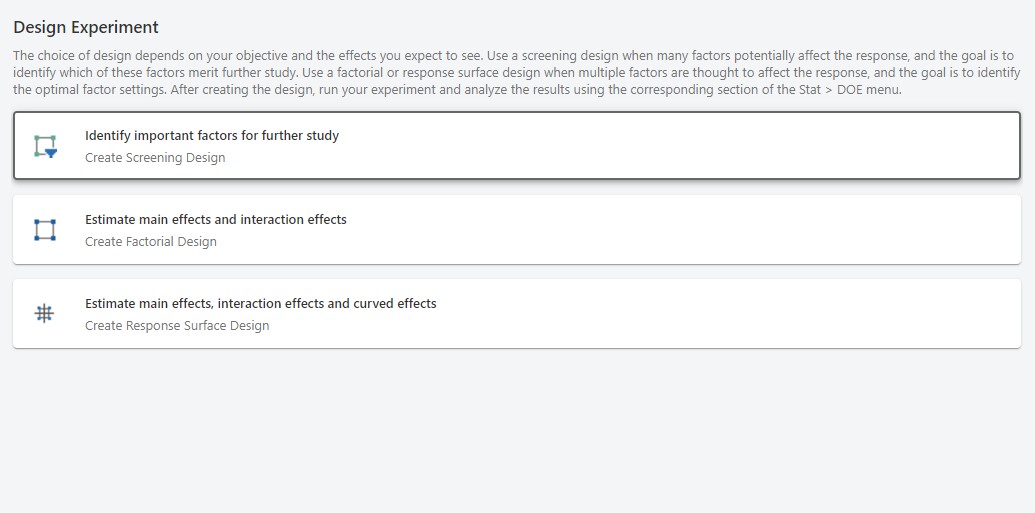Click the blank area below the cards

(x=516, y=430)
